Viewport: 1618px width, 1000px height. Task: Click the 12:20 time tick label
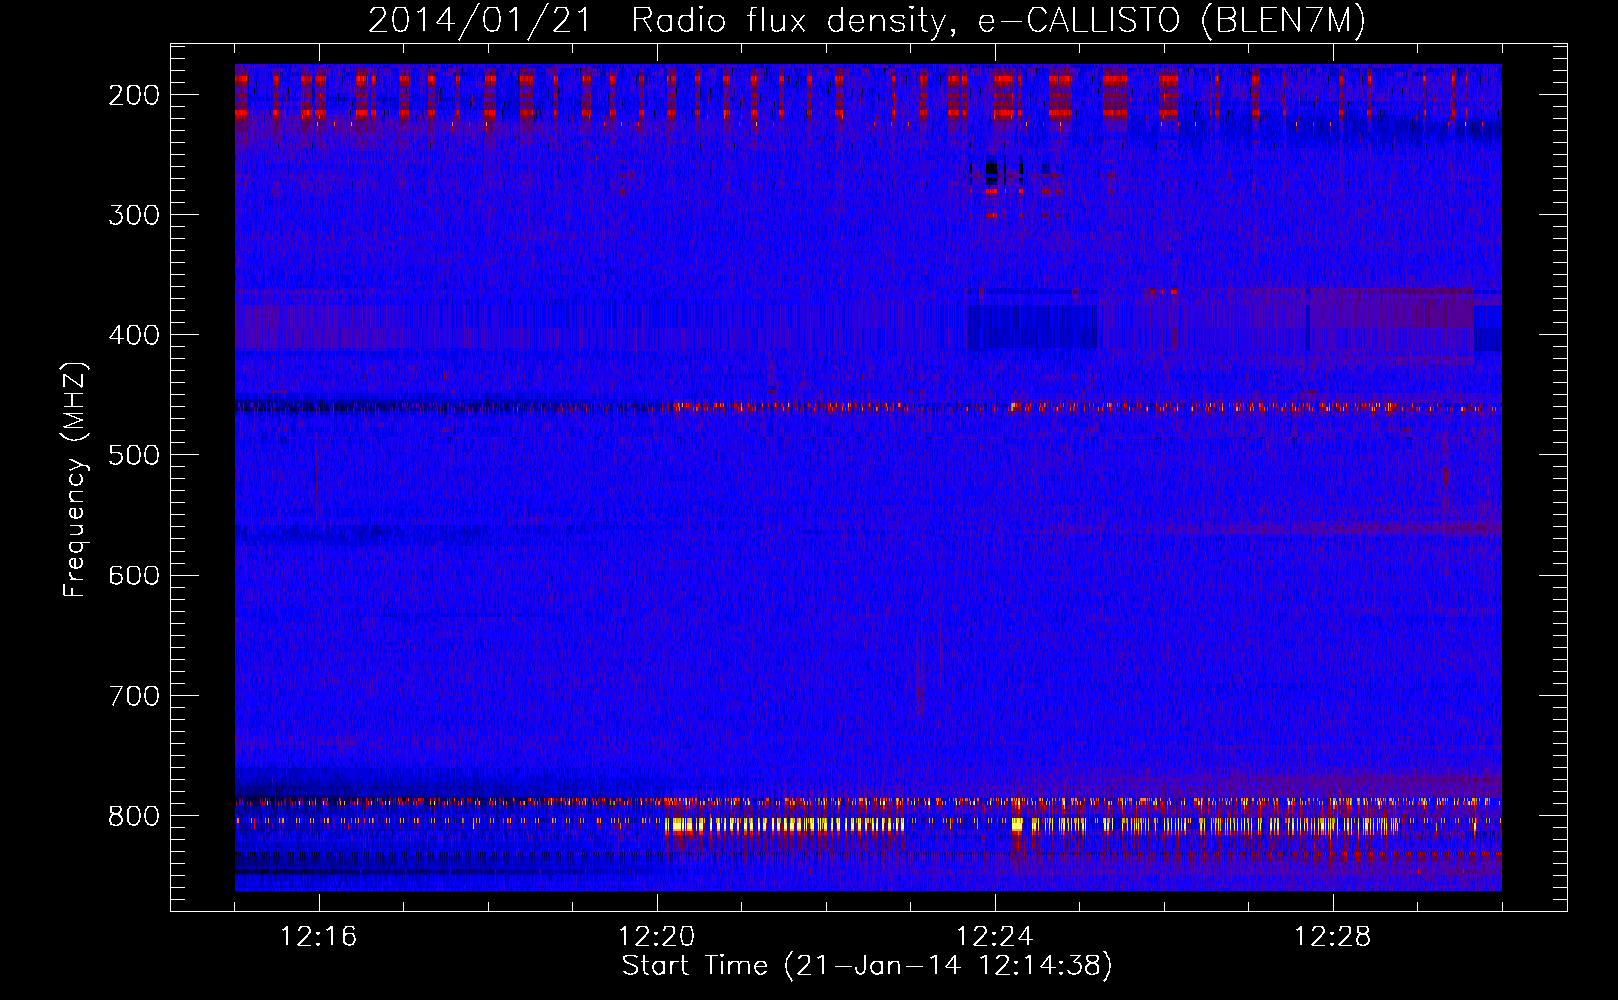657,937
